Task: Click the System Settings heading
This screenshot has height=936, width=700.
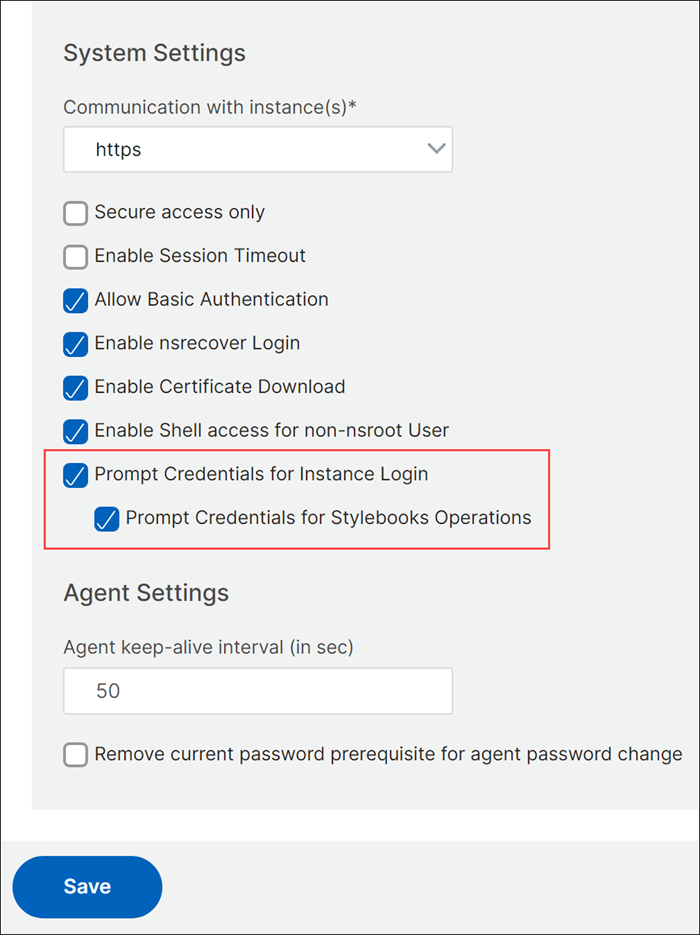Action: click(x=155, y=53)
